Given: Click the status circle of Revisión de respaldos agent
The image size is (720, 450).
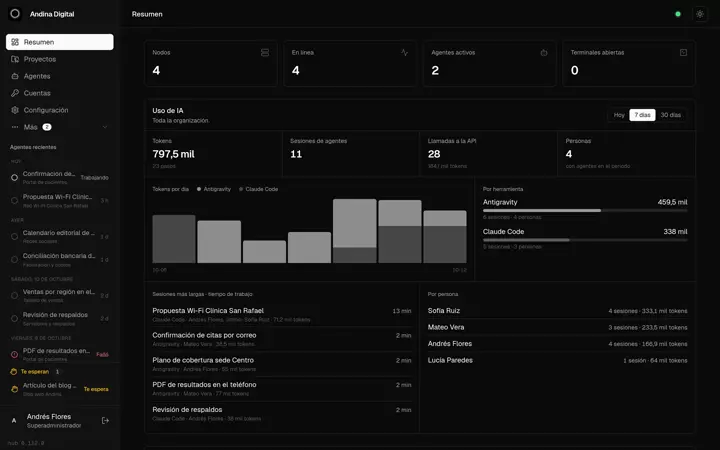Looking at the screenshot, I should (x=14, y=319).
